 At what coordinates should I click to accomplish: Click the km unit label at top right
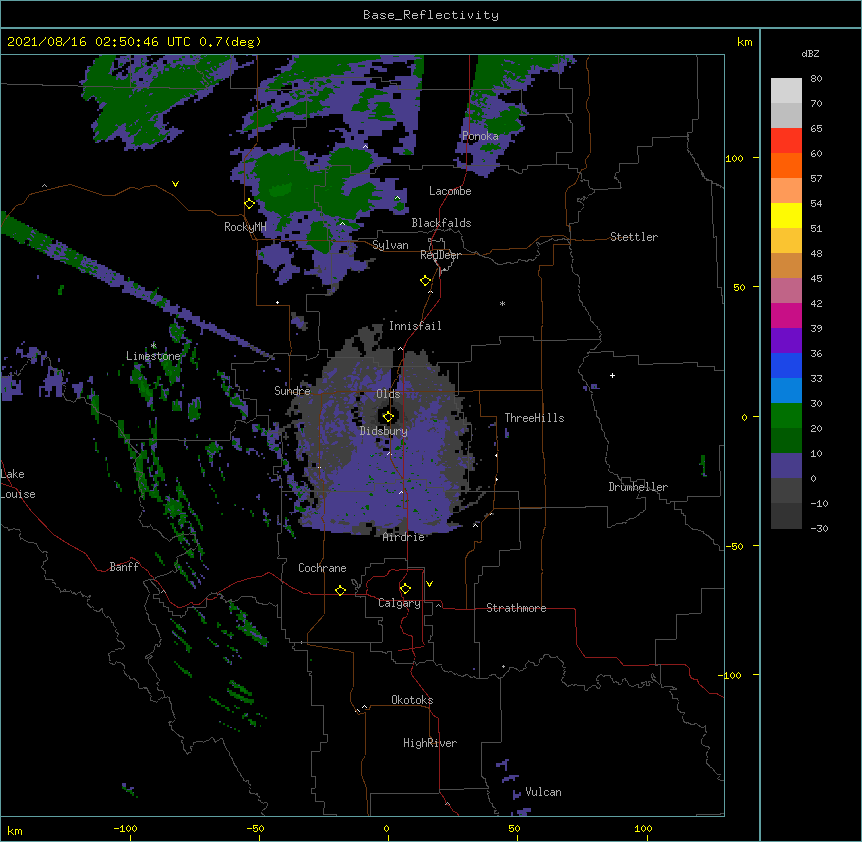744,42
